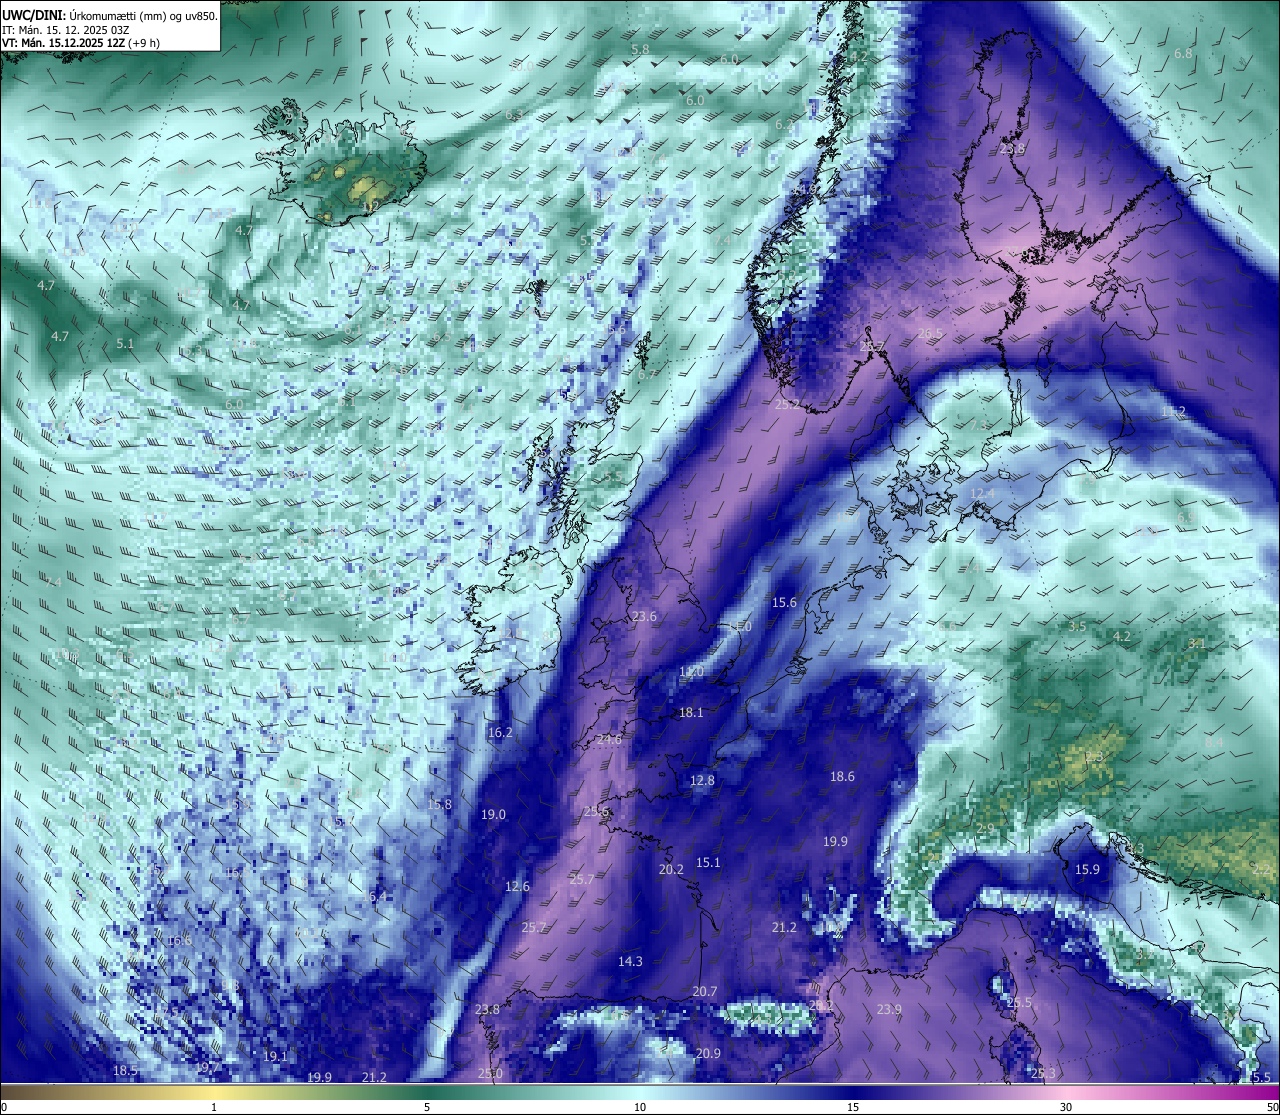Click the 19.0 value west of Brittany
The width and height of the screenshot is (1280, 1115).
pyautogui.click(x=493, y=814)
